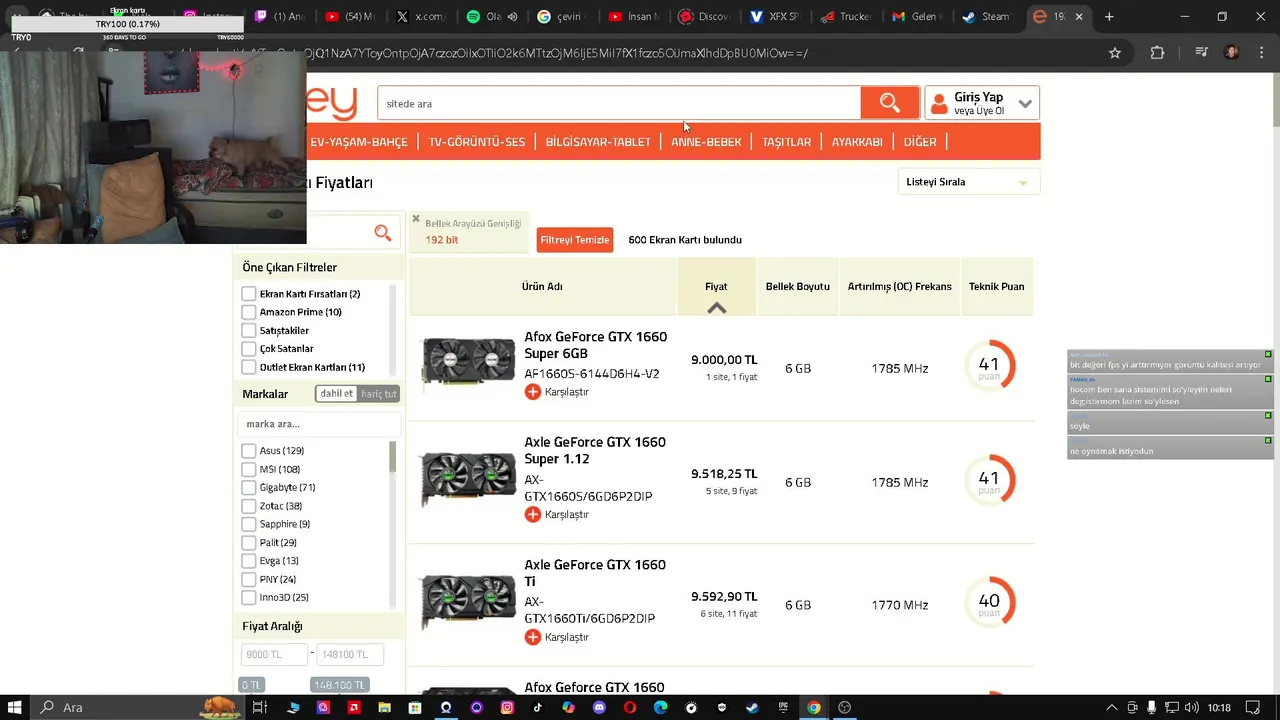Click the Filtreyi Temizle button
The image size is (1280, 720).
coord(575,240)
